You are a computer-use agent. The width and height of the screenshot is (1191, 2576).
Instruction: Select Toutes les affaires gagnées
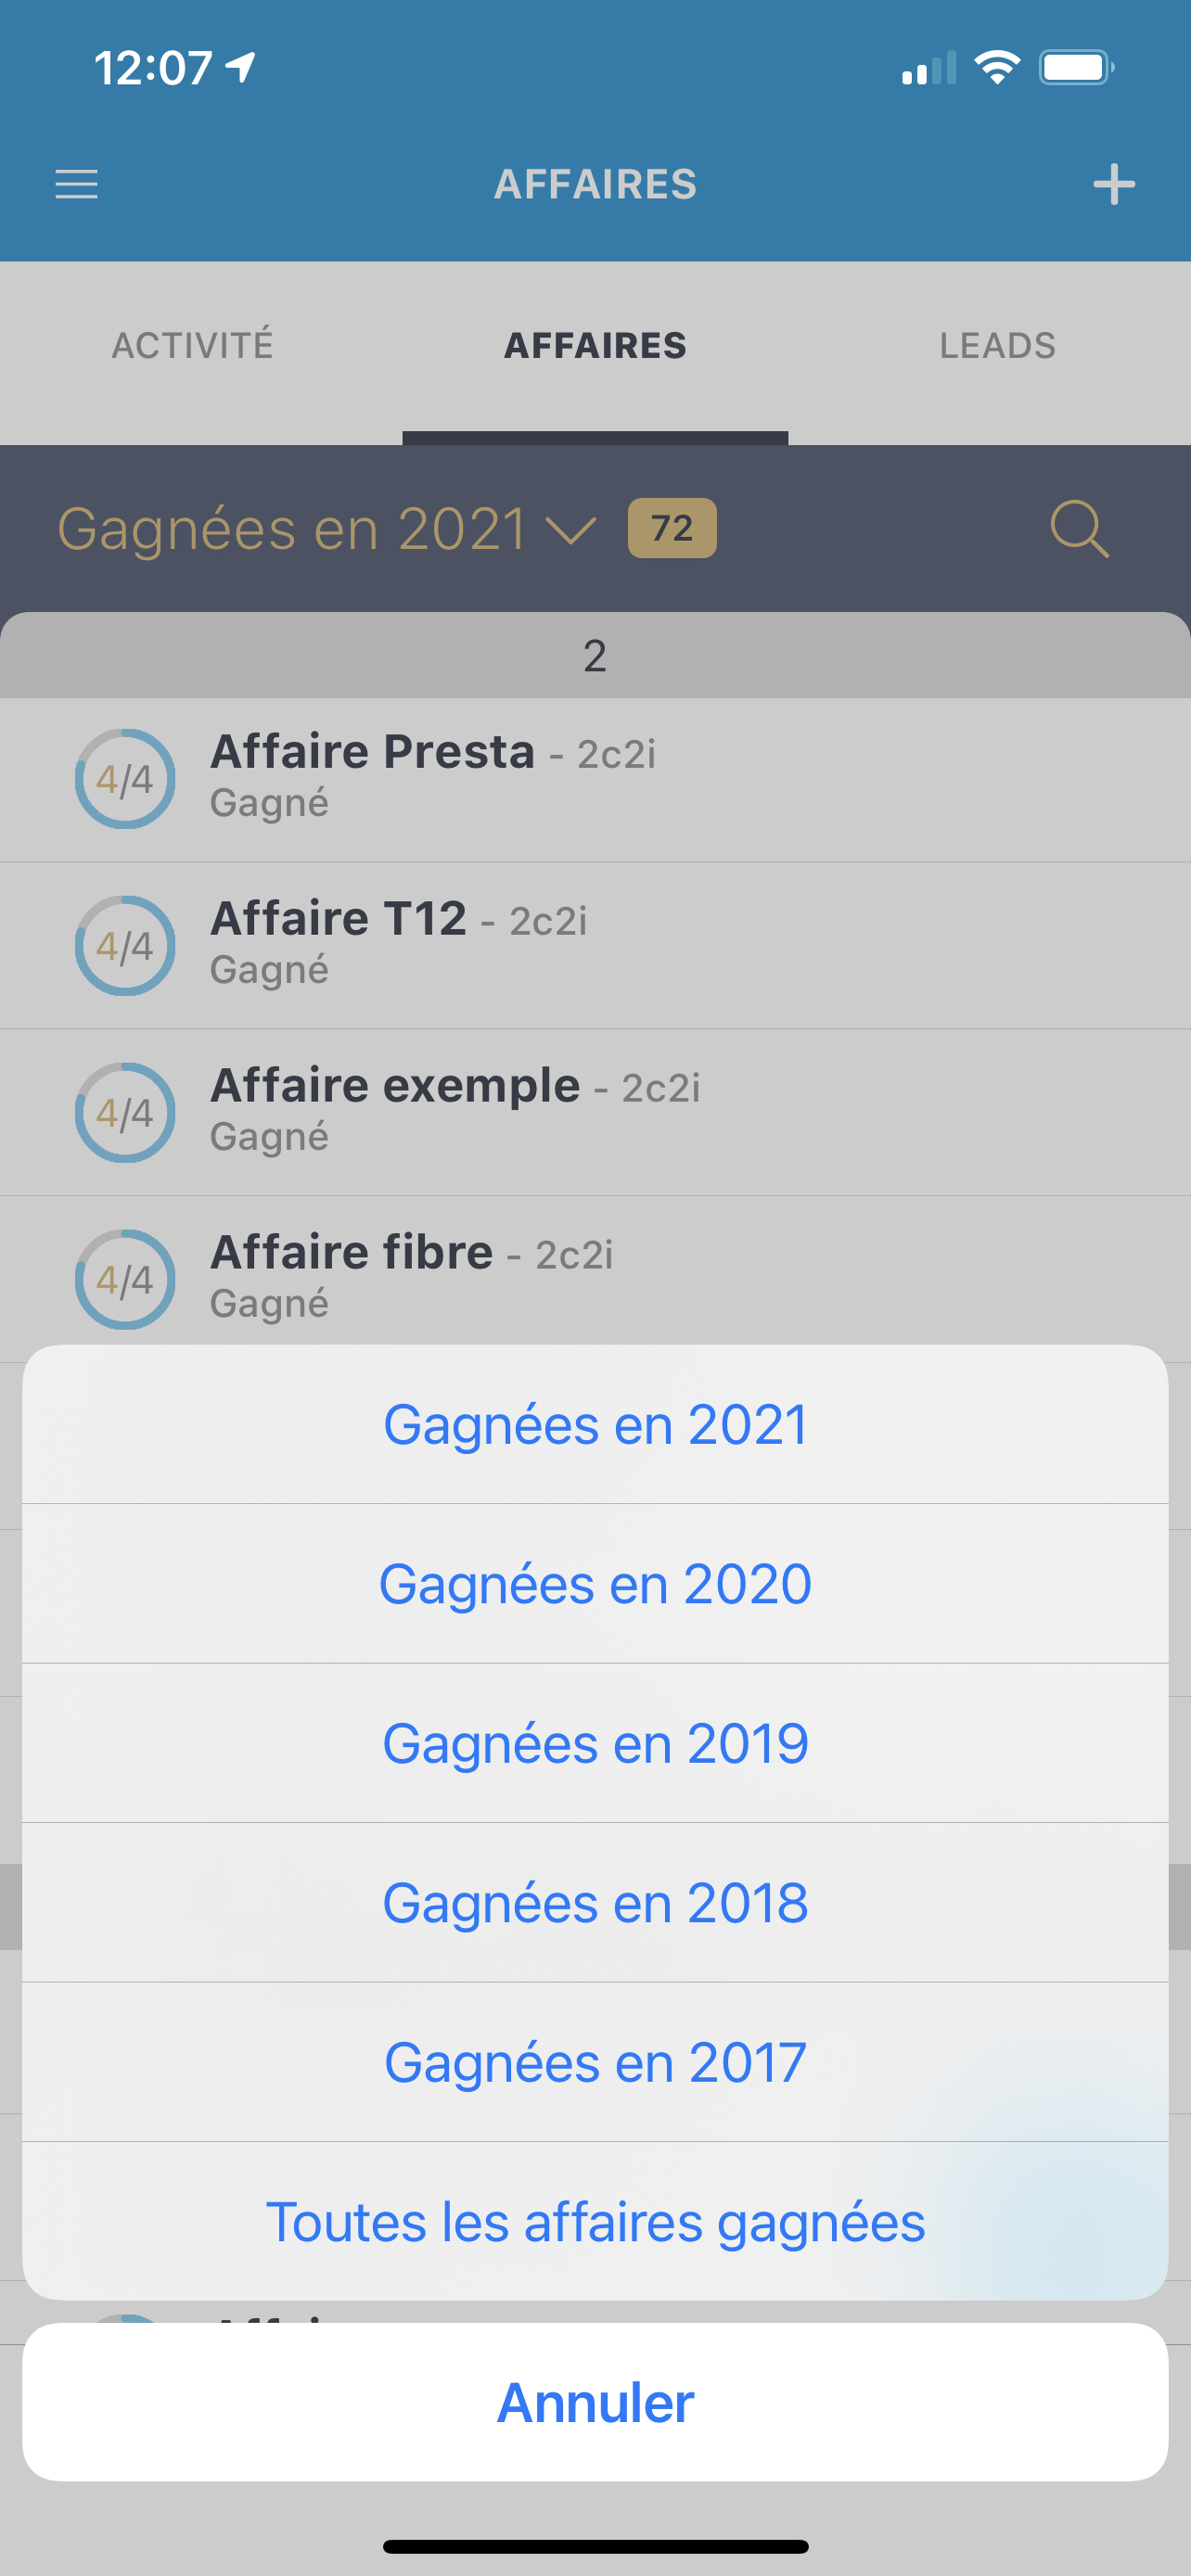595,2222
